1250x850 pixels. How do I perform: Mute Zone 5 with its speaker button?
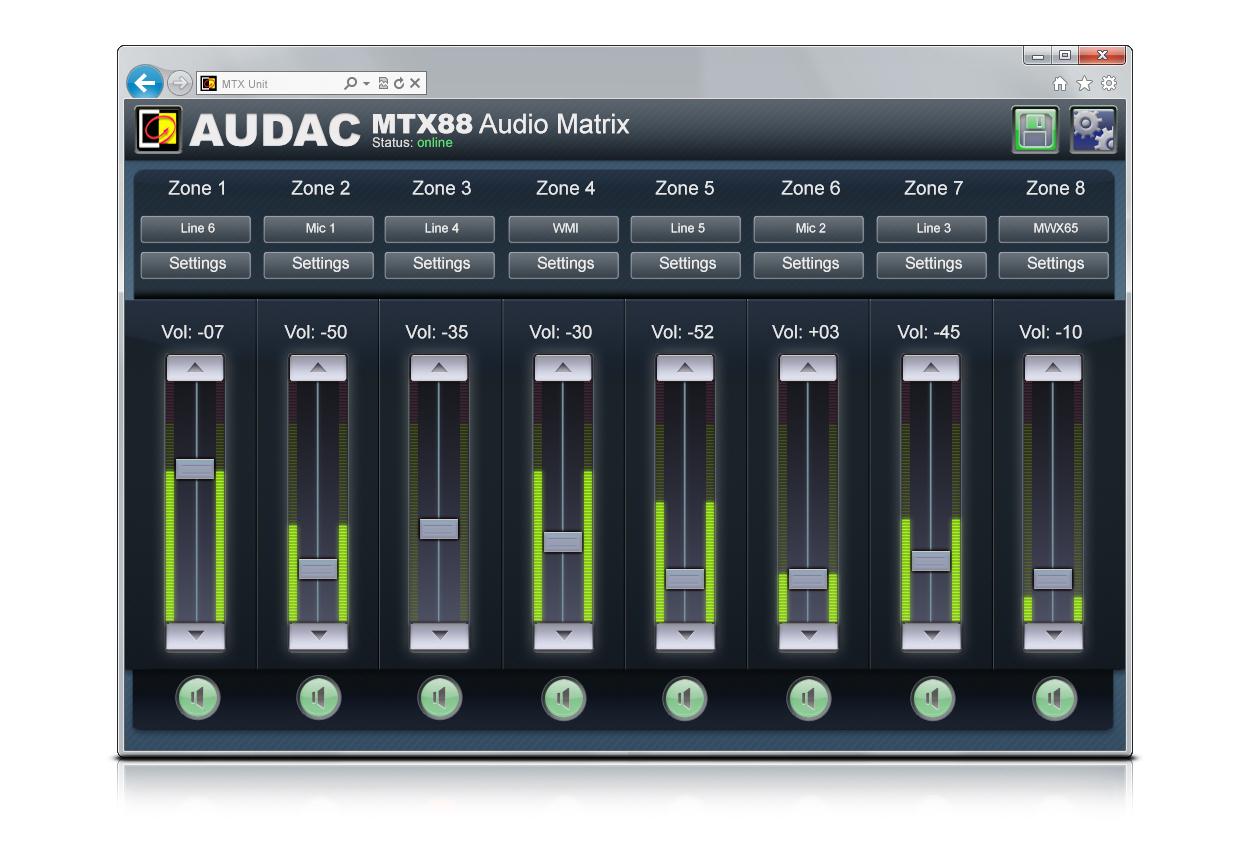(x=686, y=698)
